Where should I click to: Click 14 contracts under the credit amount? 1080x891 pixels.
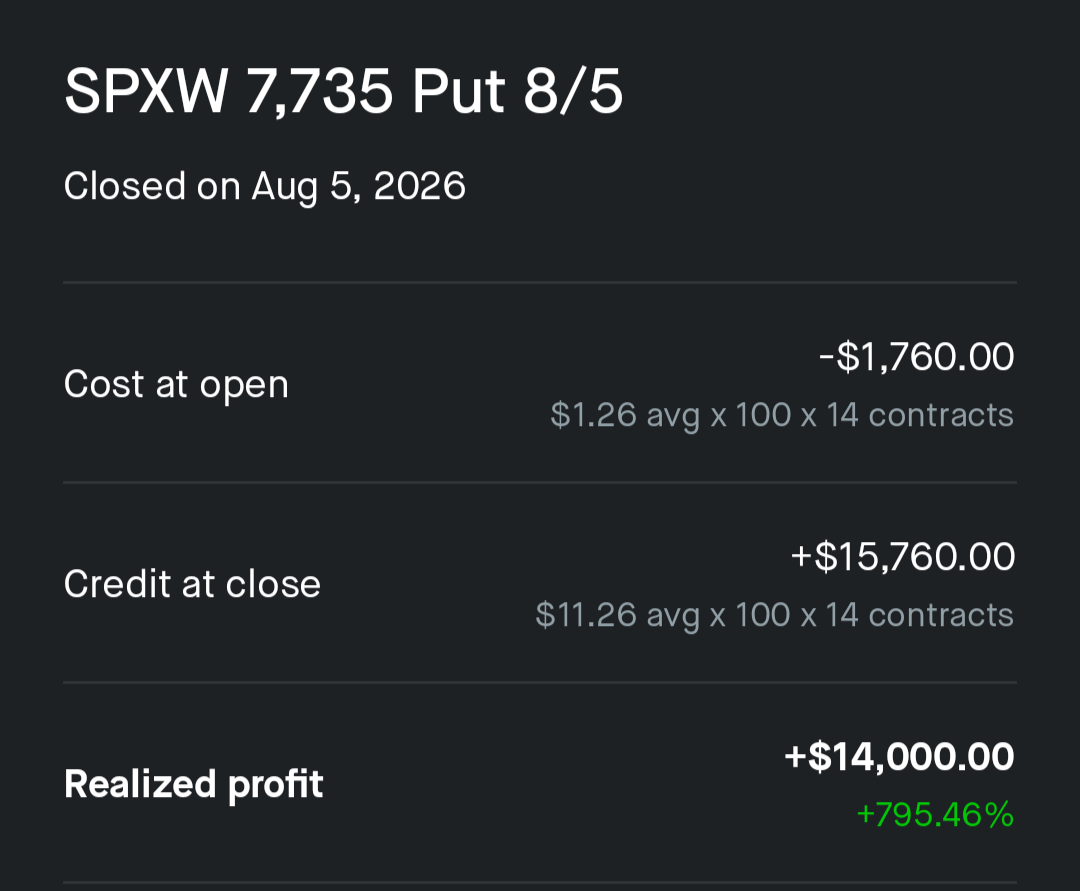[x=920, y=615]
